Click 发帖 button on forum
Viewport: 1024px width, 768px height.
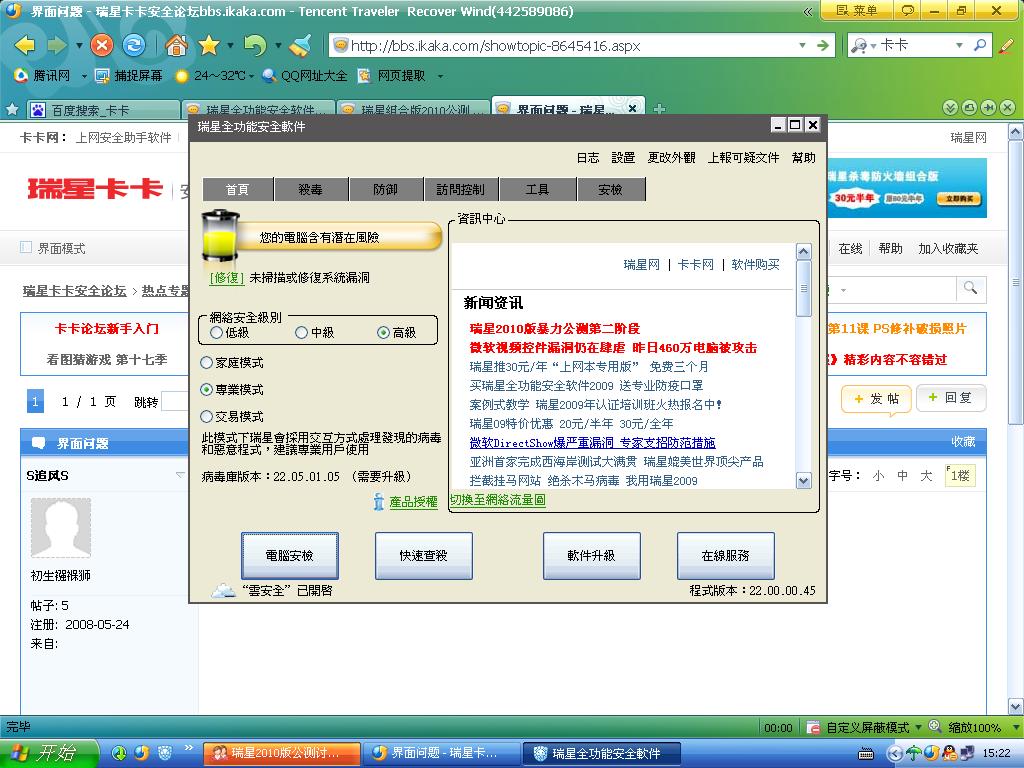pyautogui.click(x=877, y=398)
